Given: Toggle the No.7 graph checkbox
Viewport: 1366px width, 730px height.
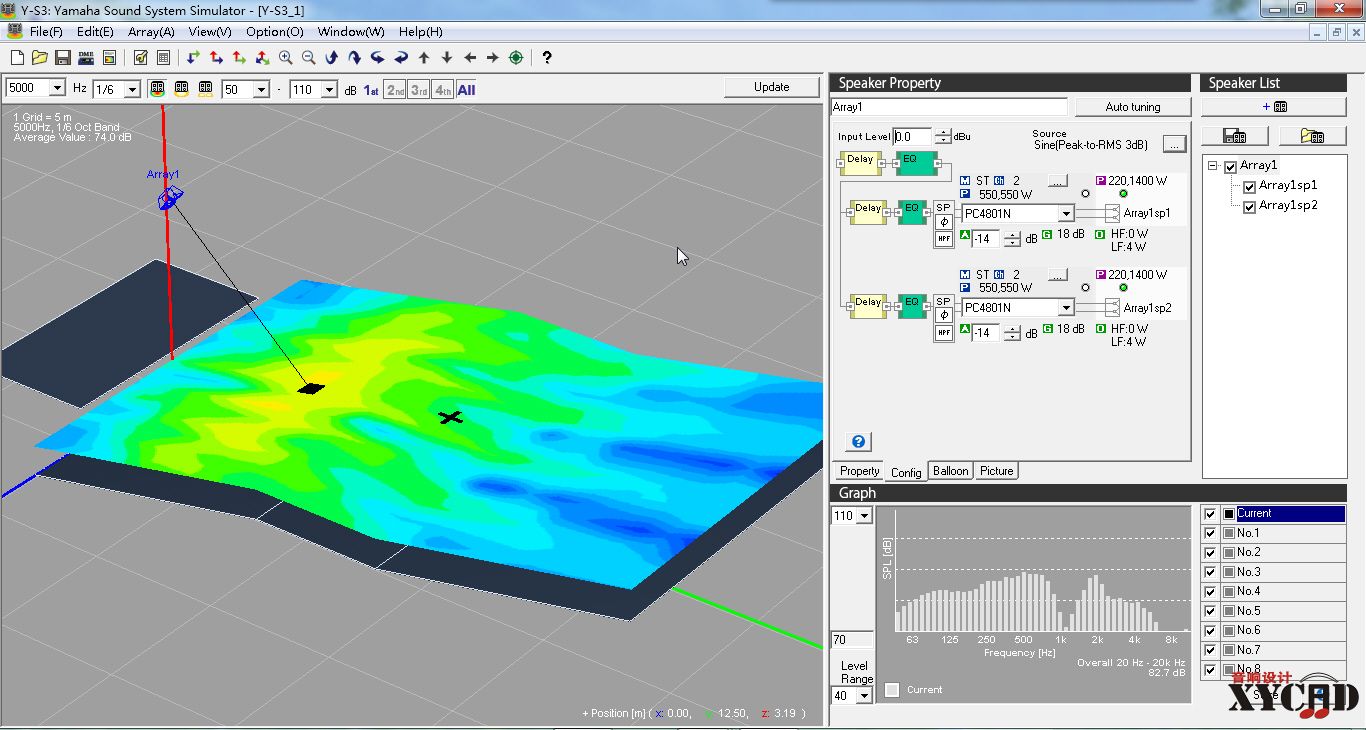Looking at the screenshot, I should tap(1210, 650).
